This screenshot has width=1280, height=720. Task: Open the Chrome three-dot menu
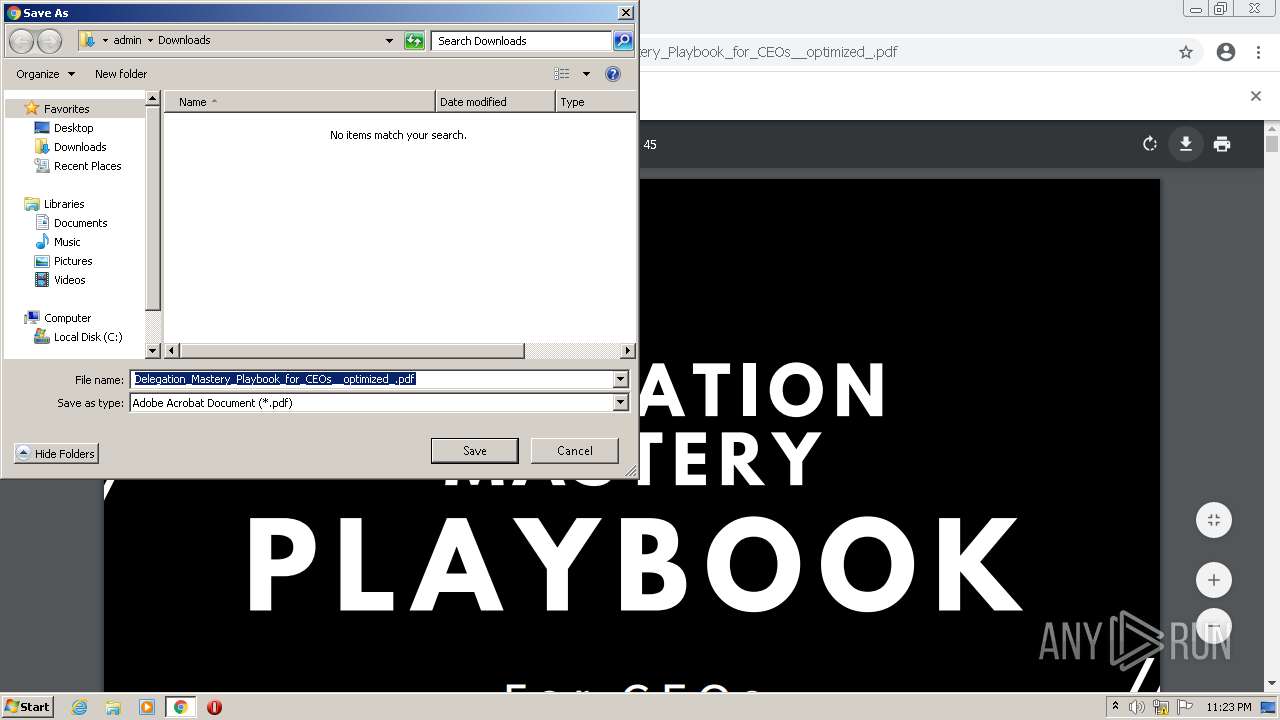1260,52
